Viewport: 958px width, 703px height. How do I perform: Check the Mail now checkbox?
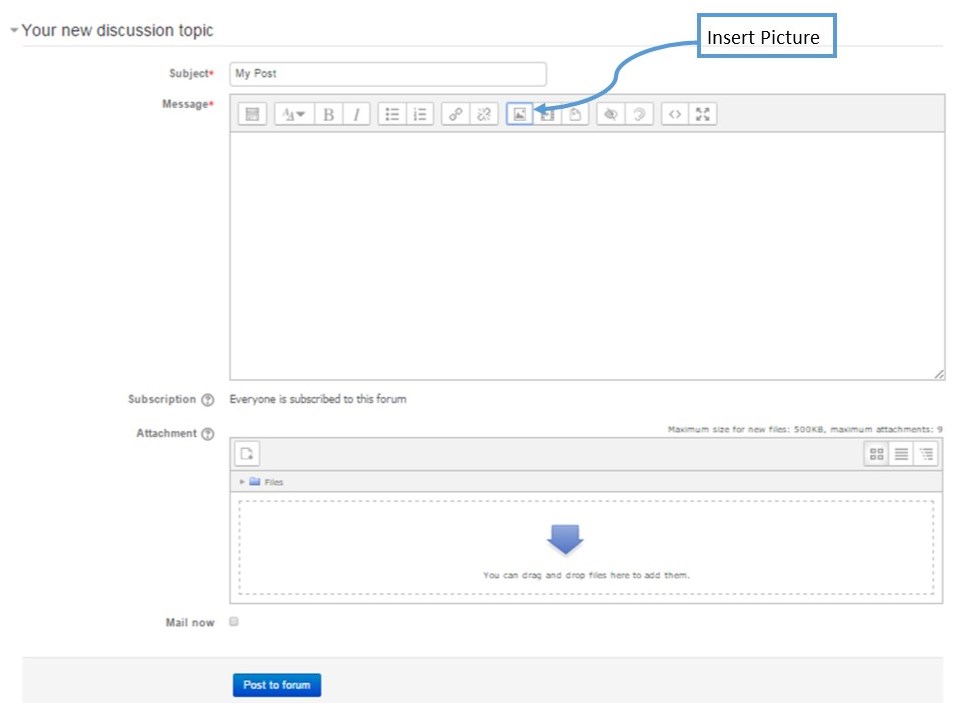(x=233, y=622)
